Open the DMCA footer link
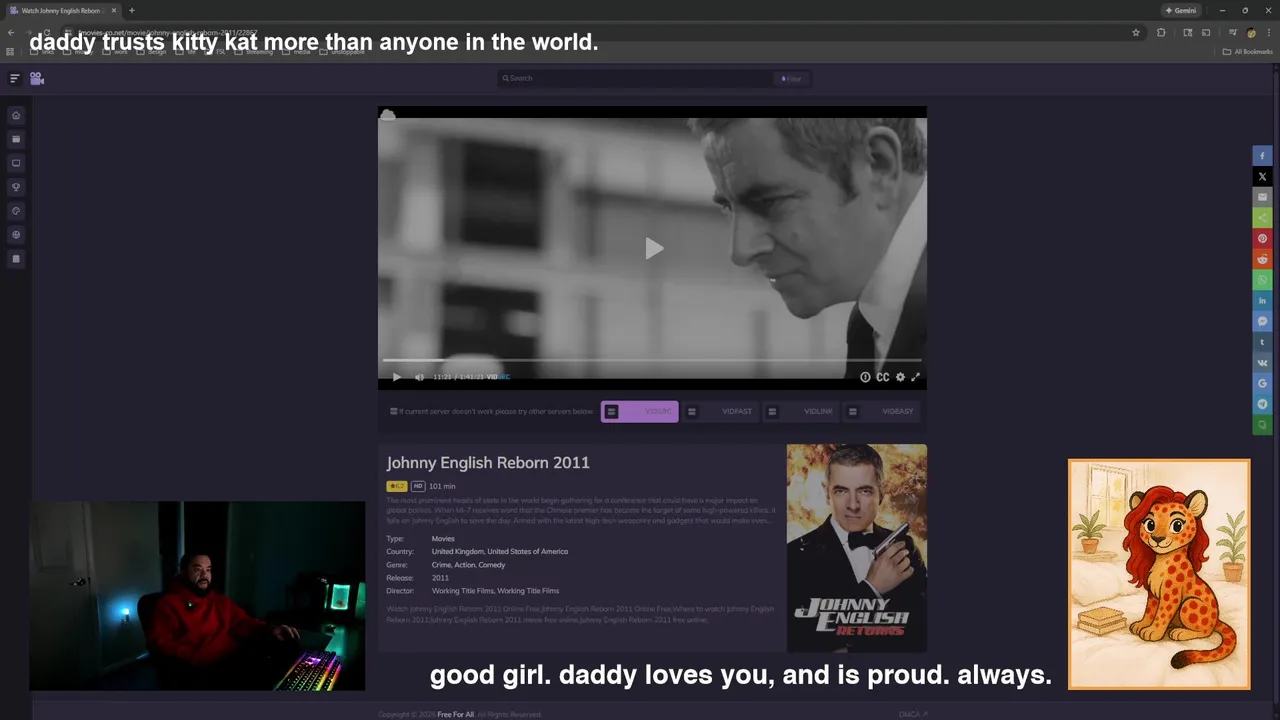 click(912, 714)
